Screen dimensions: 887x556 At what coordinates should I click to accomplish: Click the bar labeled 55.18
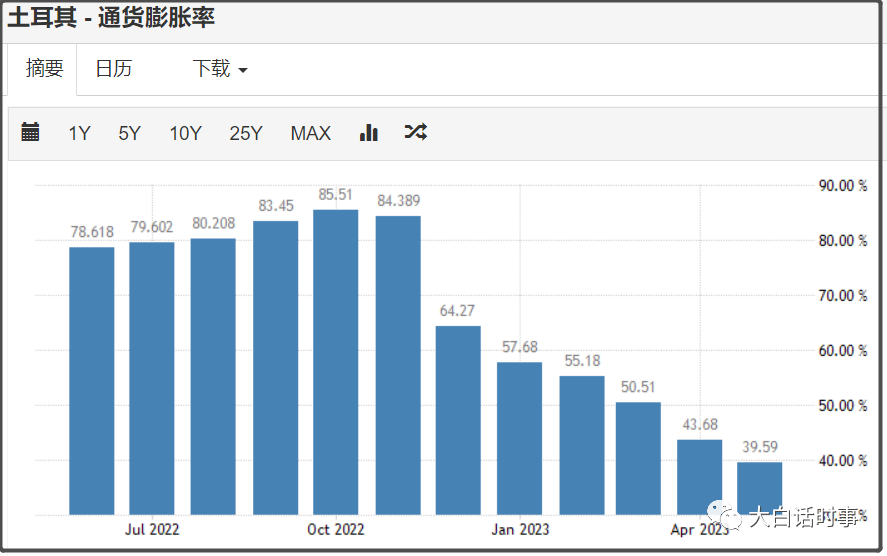pos(582,445)
